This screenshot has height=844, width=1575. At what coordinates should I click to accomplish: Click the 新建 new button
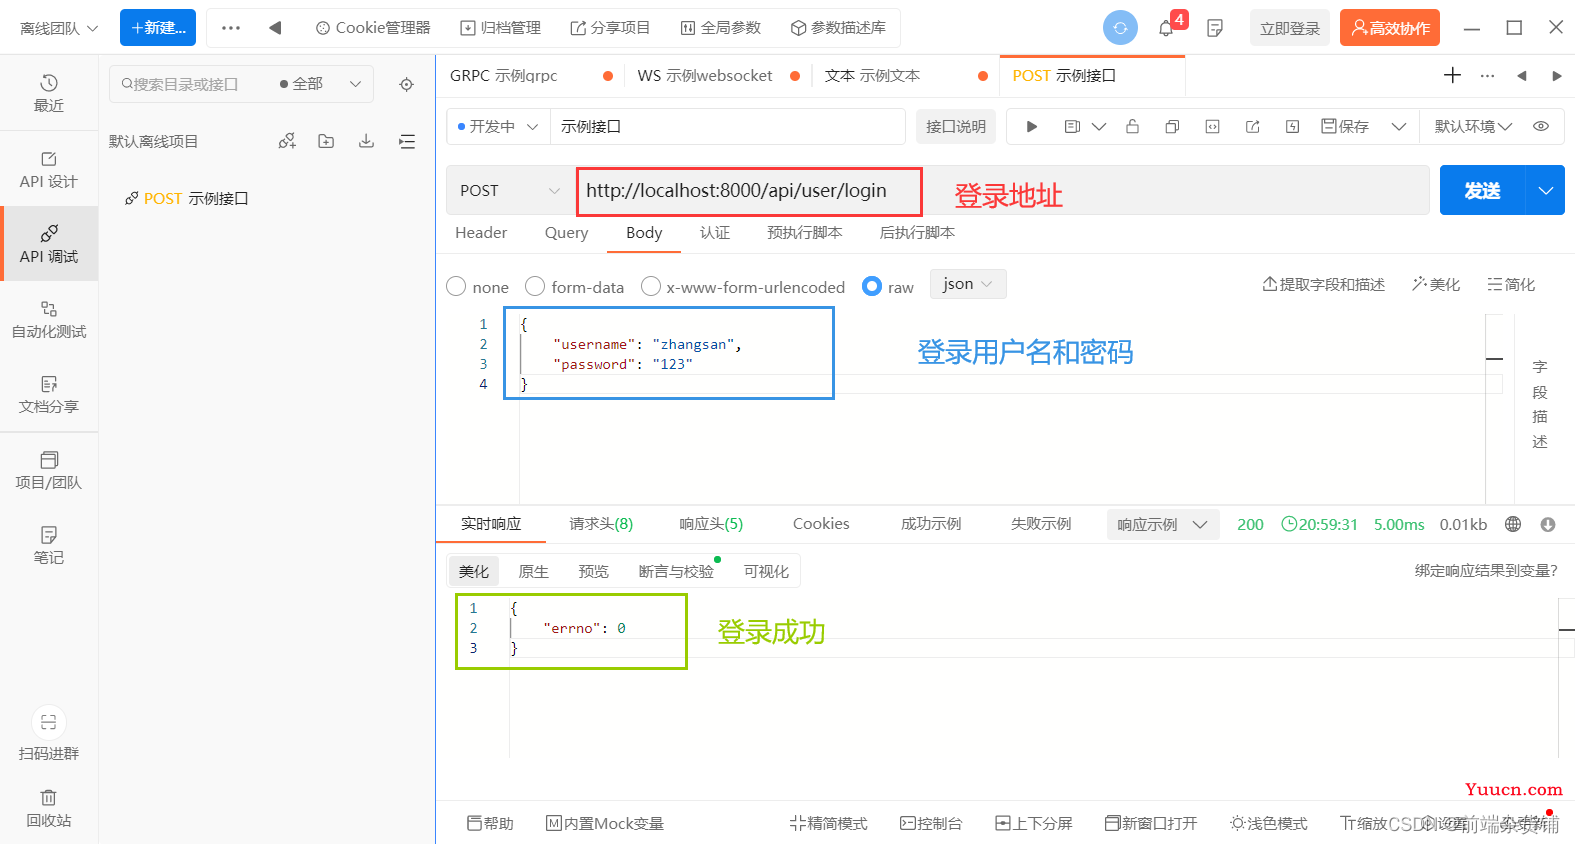point(158,28)
